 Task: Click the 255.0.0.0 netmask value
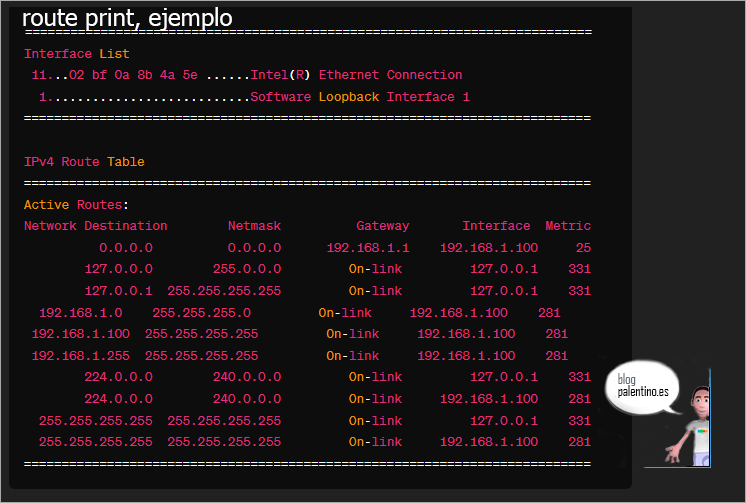click(247, 269)
